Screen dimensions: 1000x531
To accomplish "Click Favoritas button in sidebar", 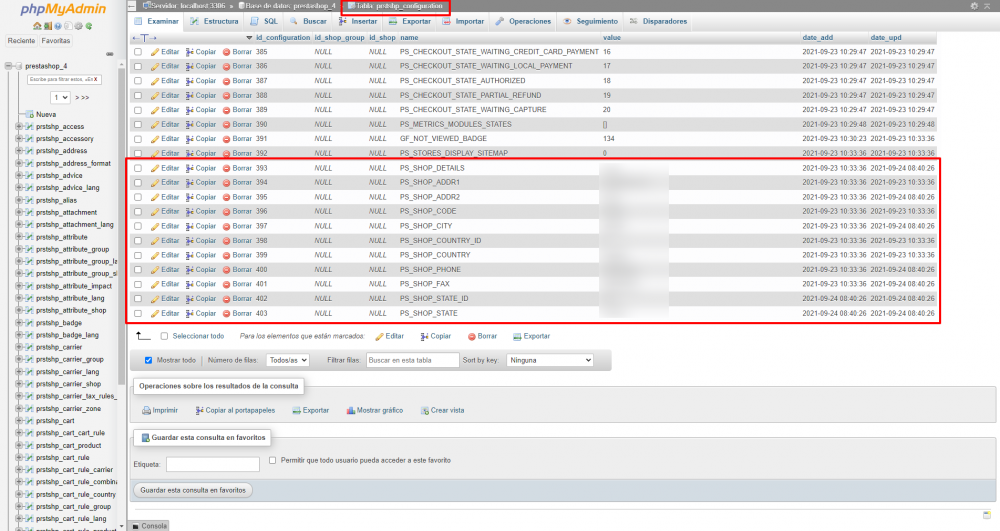I will point(55,41).
